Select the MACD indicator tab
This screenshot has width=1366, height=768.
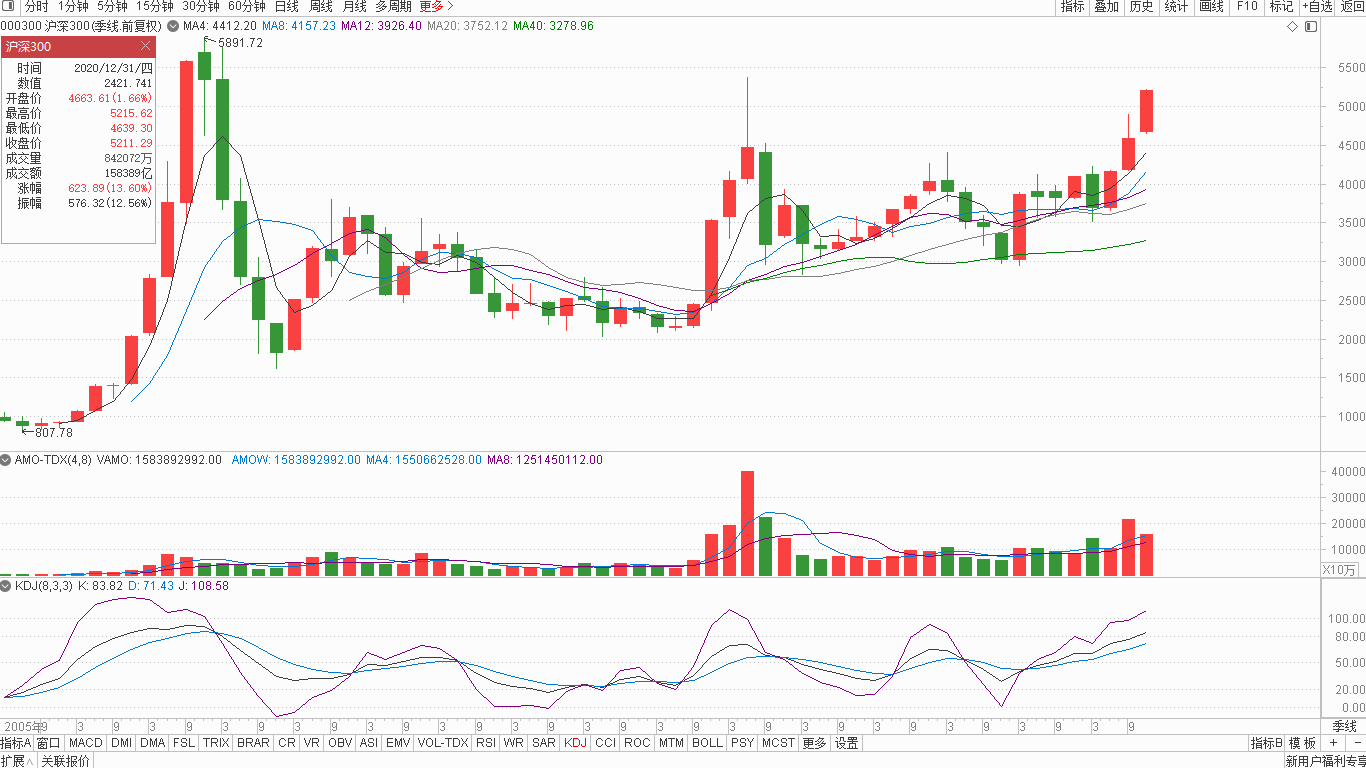[86, 743]
